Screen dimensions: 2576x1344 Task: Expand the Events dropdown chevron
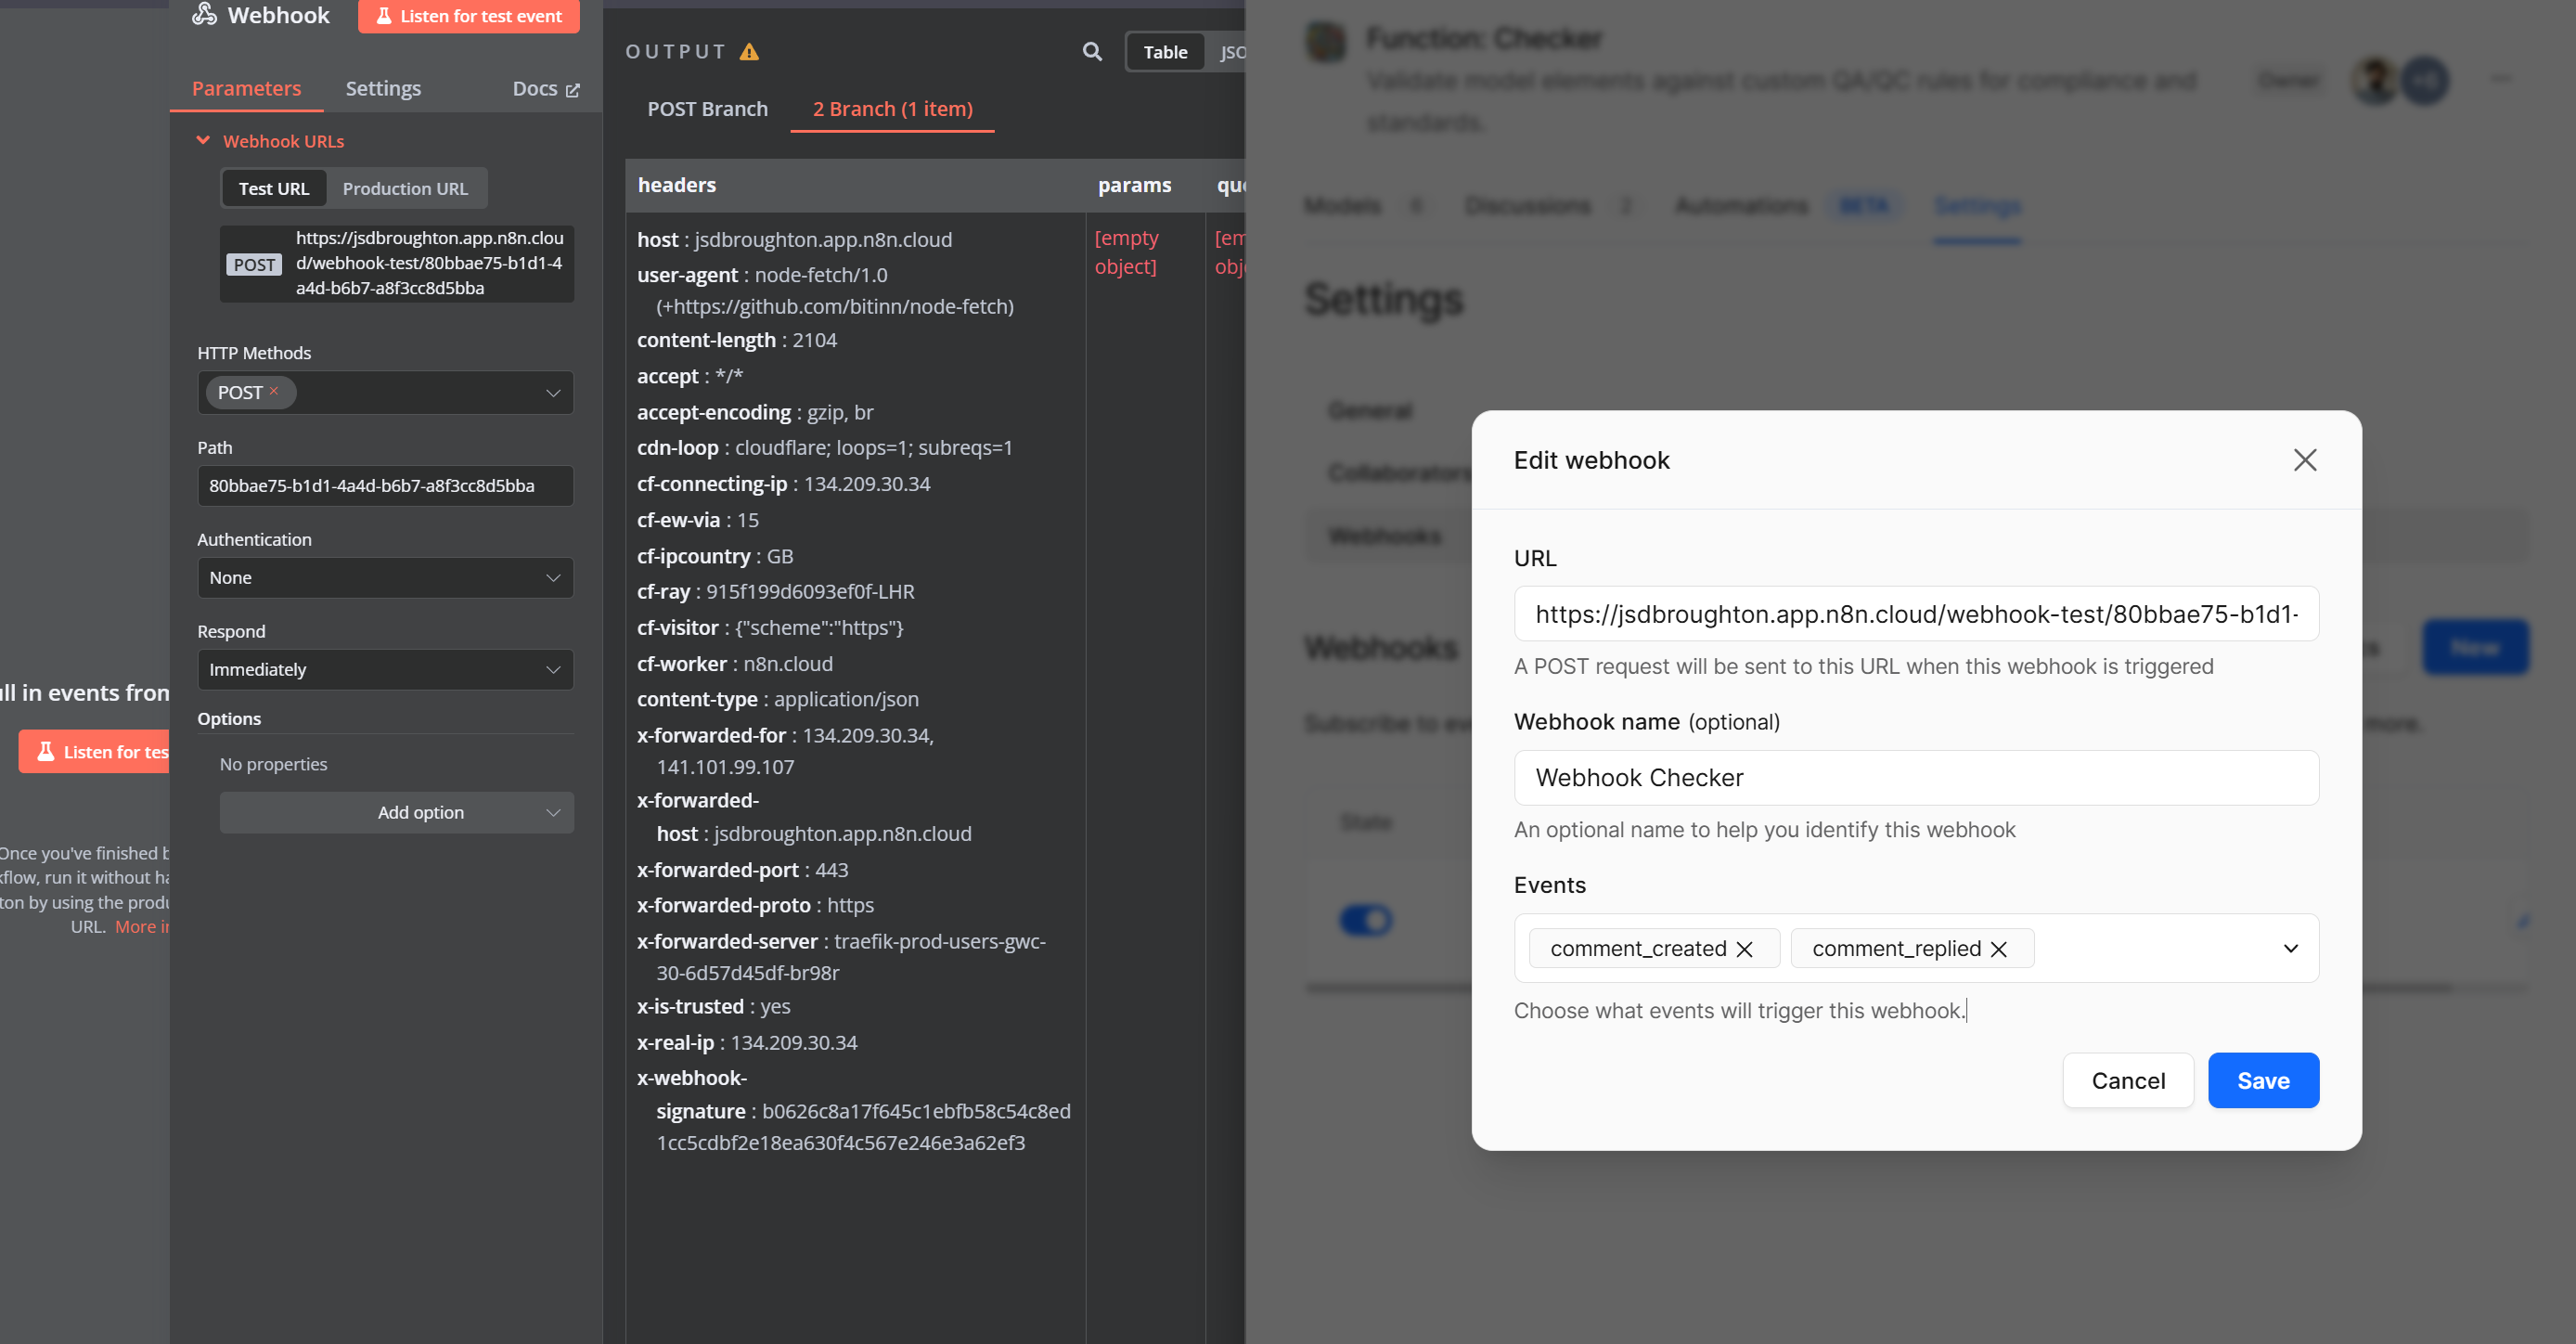pos(2290,948)
